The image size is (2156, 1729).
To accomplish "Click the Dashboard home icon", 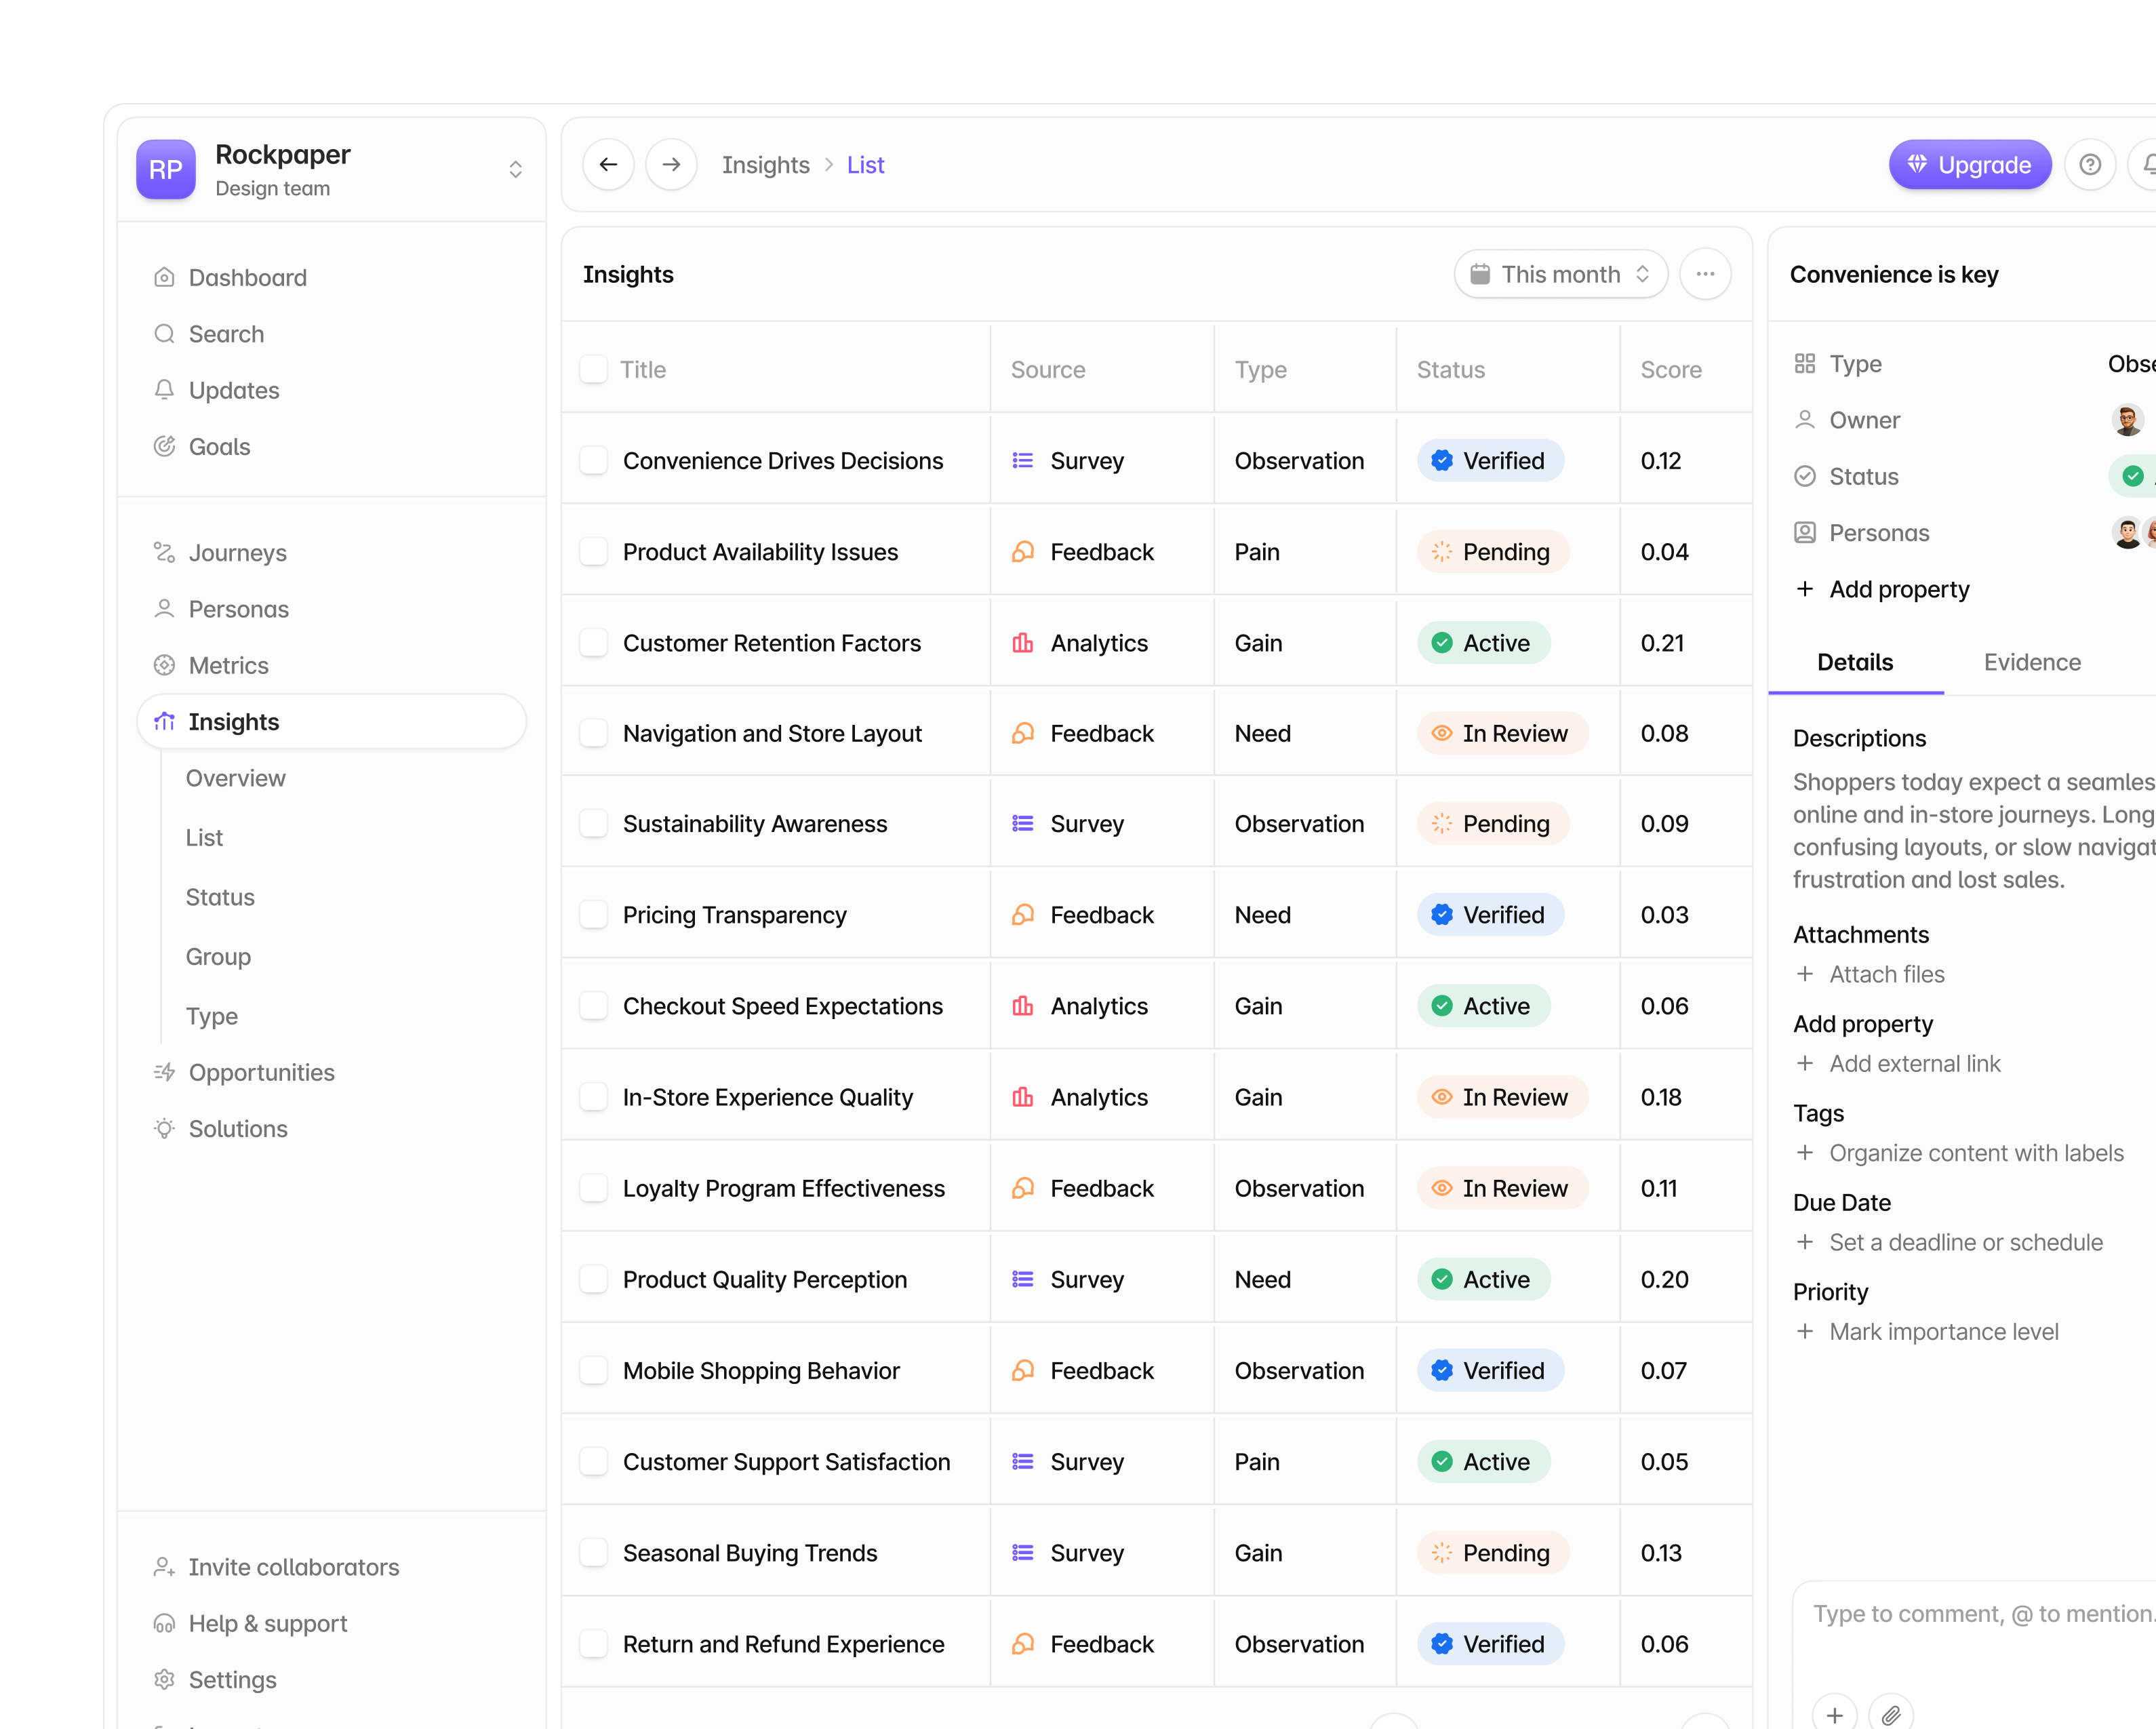I will click(x=164, y=277).
